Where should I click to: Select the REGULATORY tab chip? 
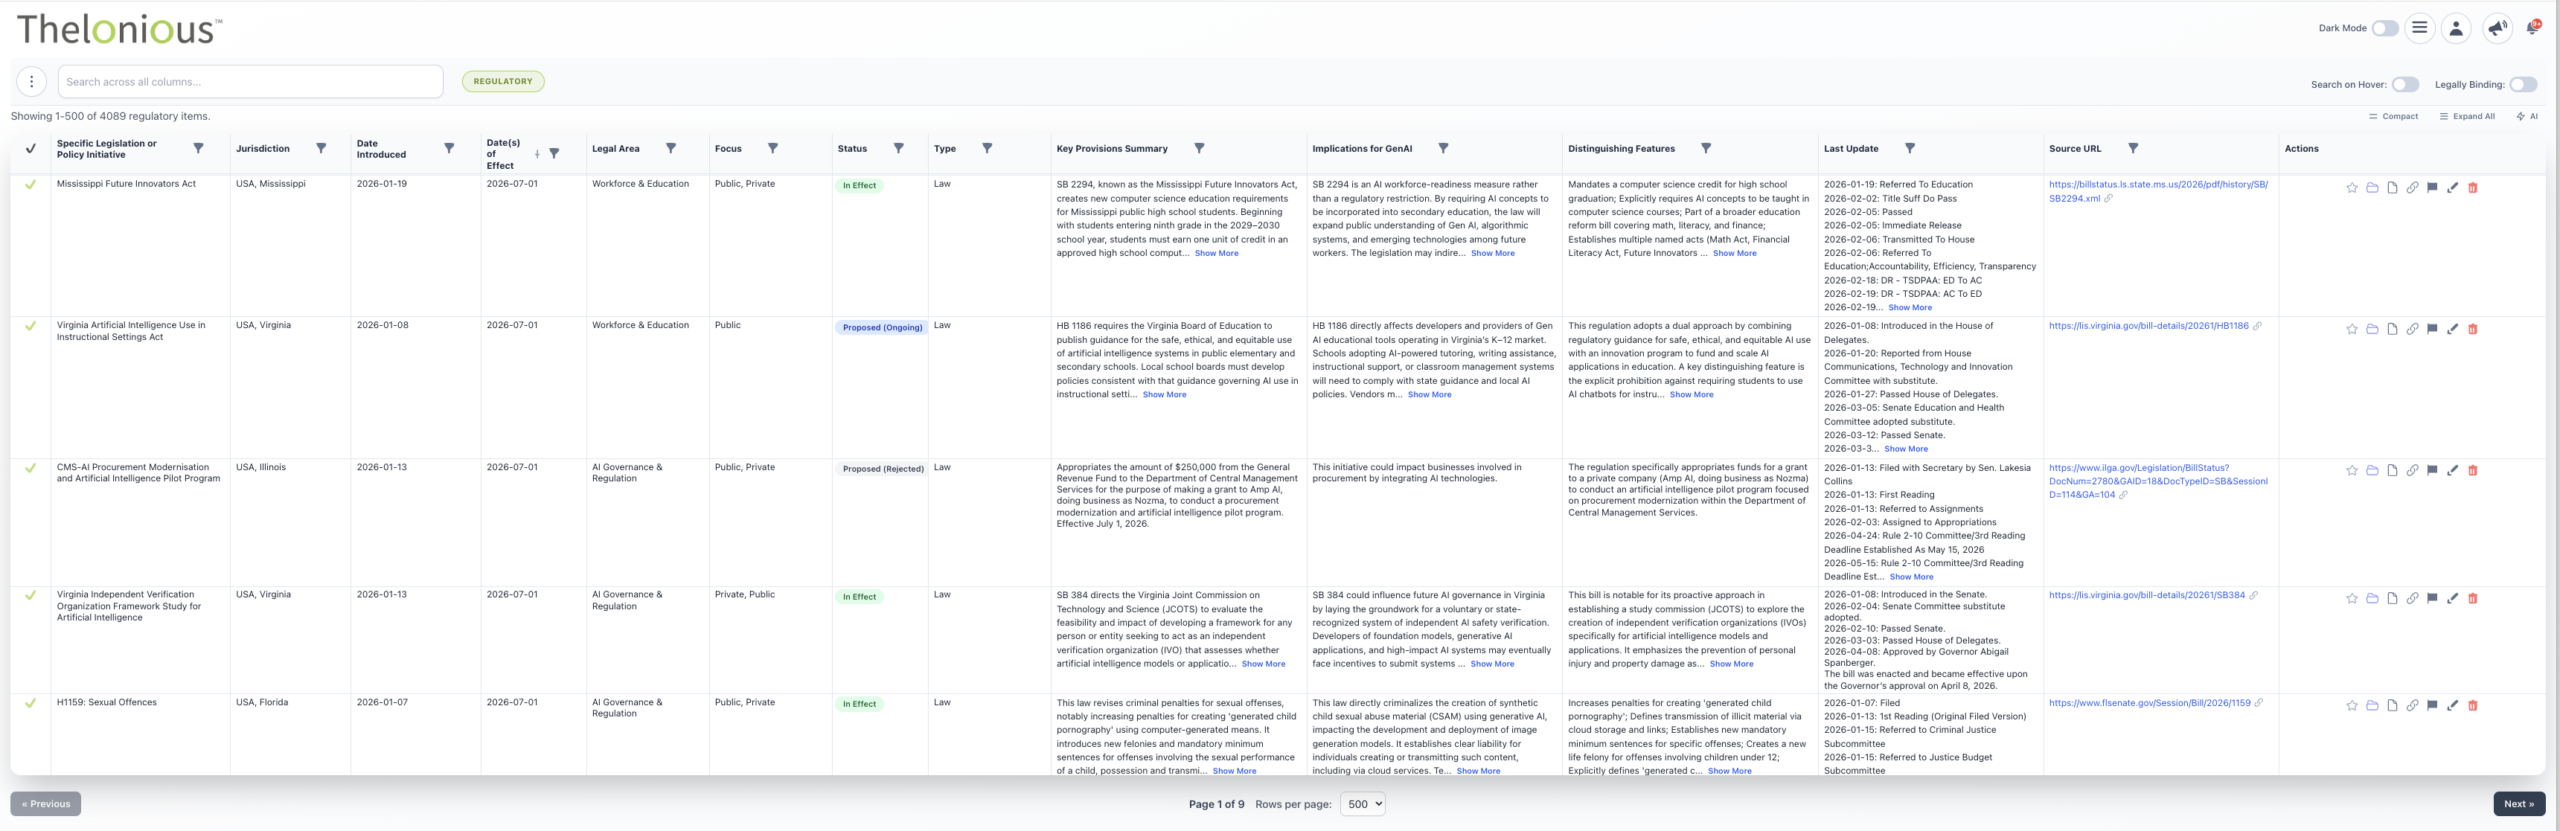point(503,82)
